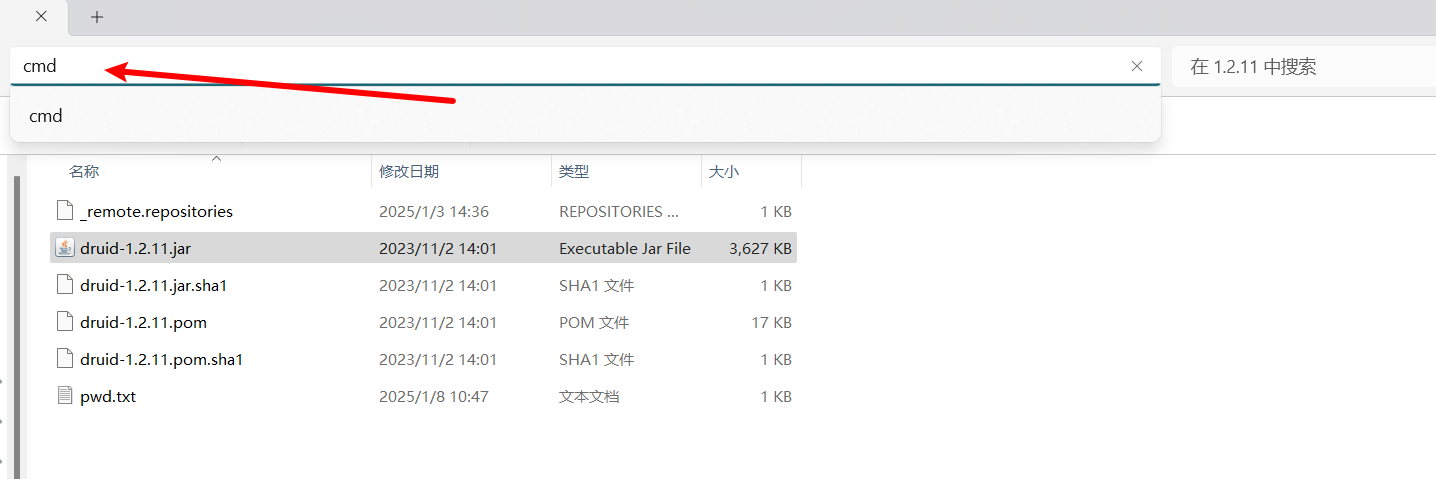Select file name druid-1.2.11.jar
1436x479 pixels.
tap(135, 248)
